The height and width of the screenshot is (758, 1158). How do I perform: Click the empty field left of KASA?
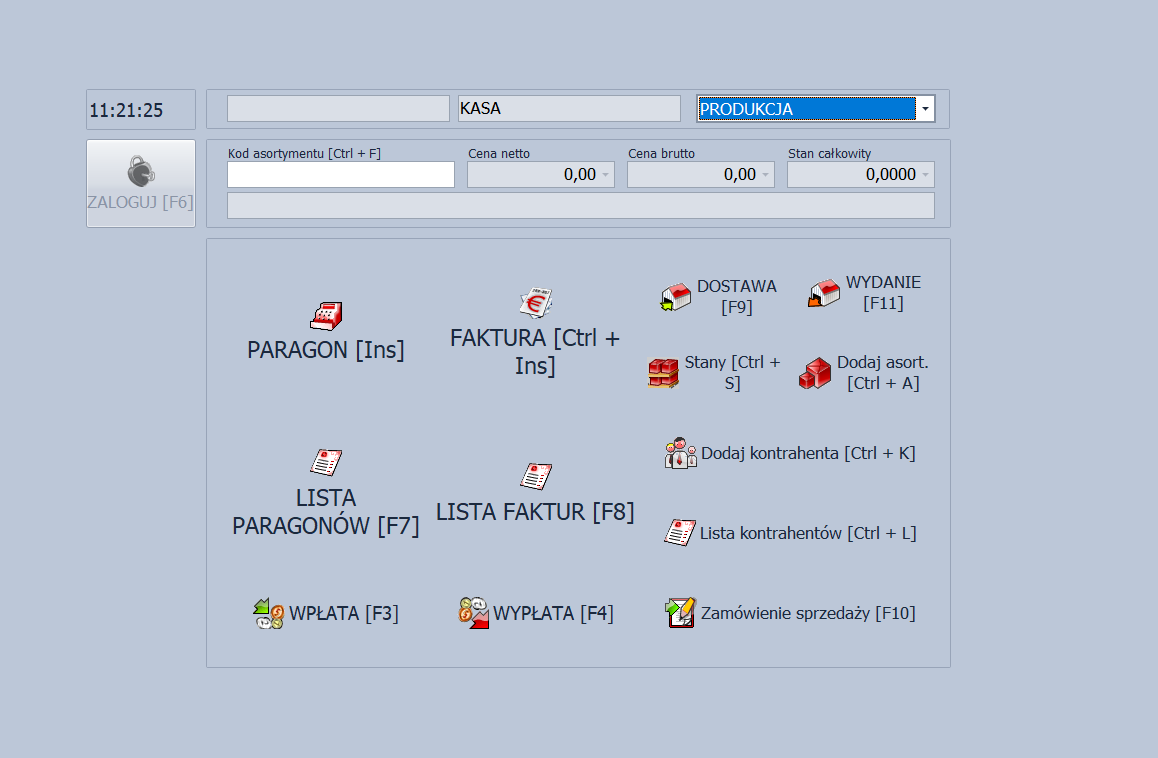[x=338, y=109]
